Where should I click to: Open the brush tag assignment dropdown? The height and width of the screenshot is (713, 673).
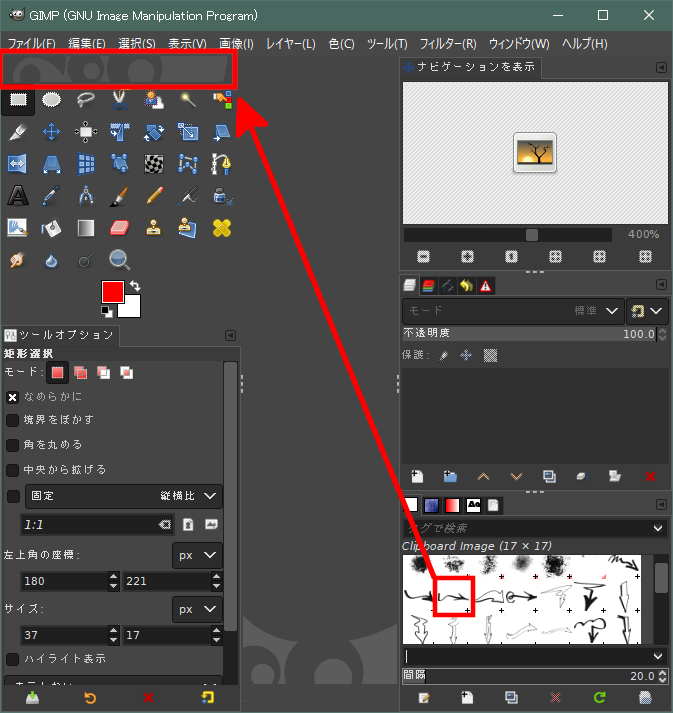658,656
